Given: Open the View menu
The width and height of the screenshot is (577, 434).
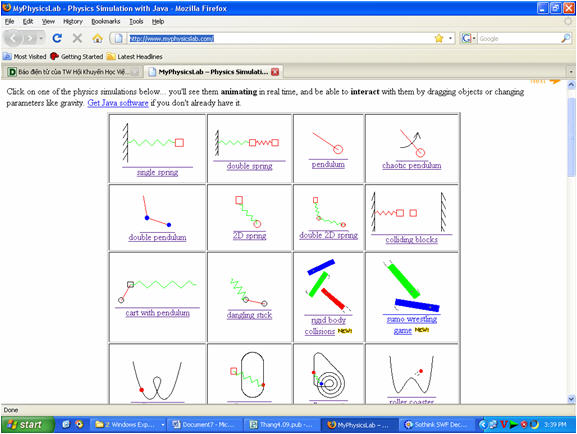Looking at the screenshot, I should coord(48,21).
